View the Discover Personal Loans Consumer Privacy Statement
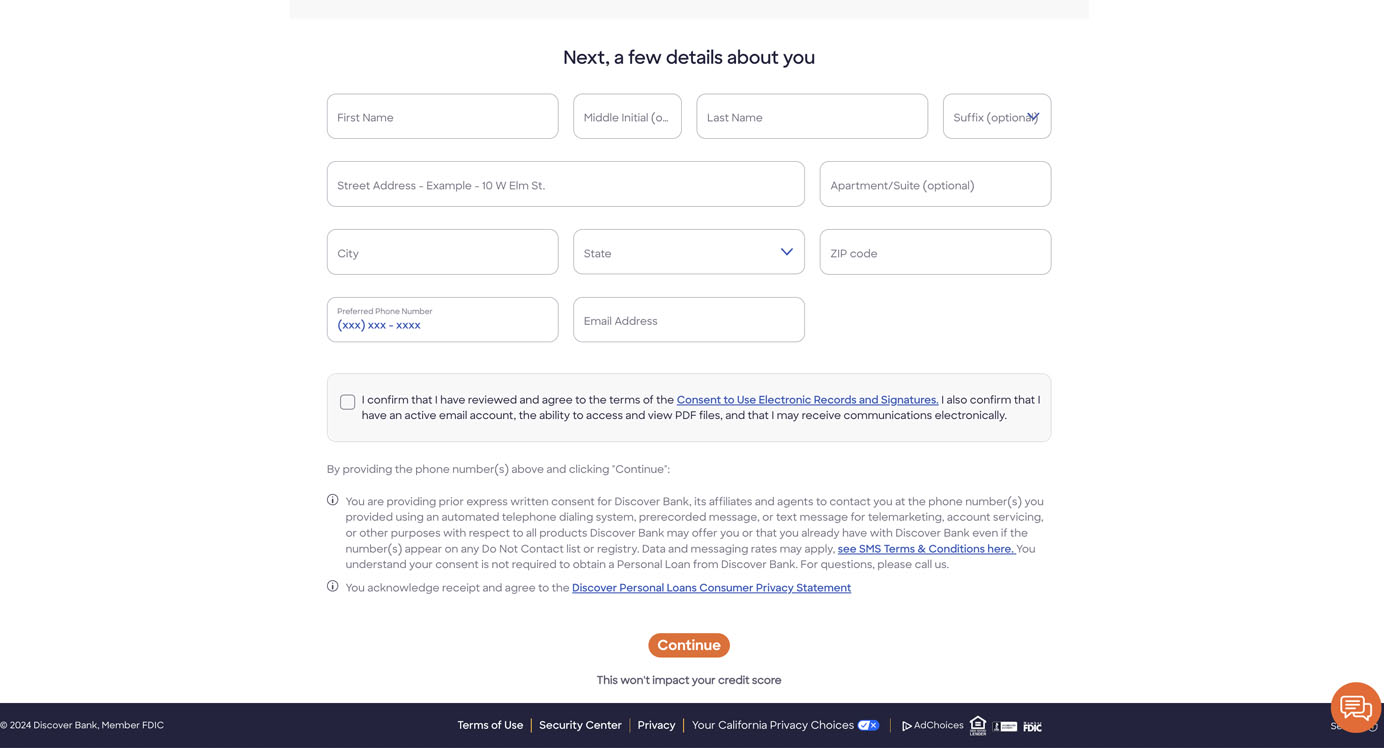Screen dimensions: 1384x748 [x=710, y=587]
